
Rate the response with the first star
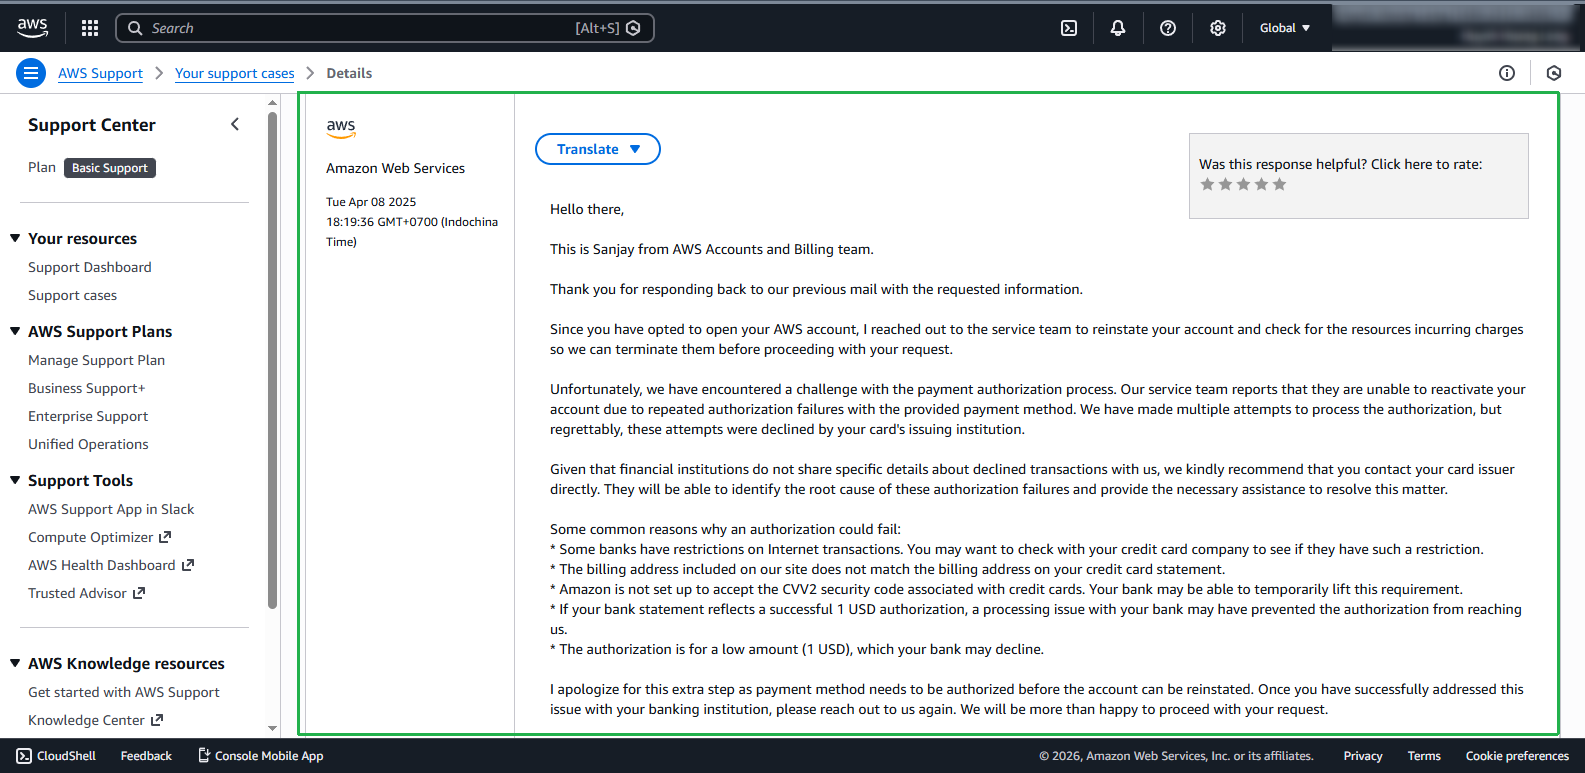click(x=1207, y=184)
